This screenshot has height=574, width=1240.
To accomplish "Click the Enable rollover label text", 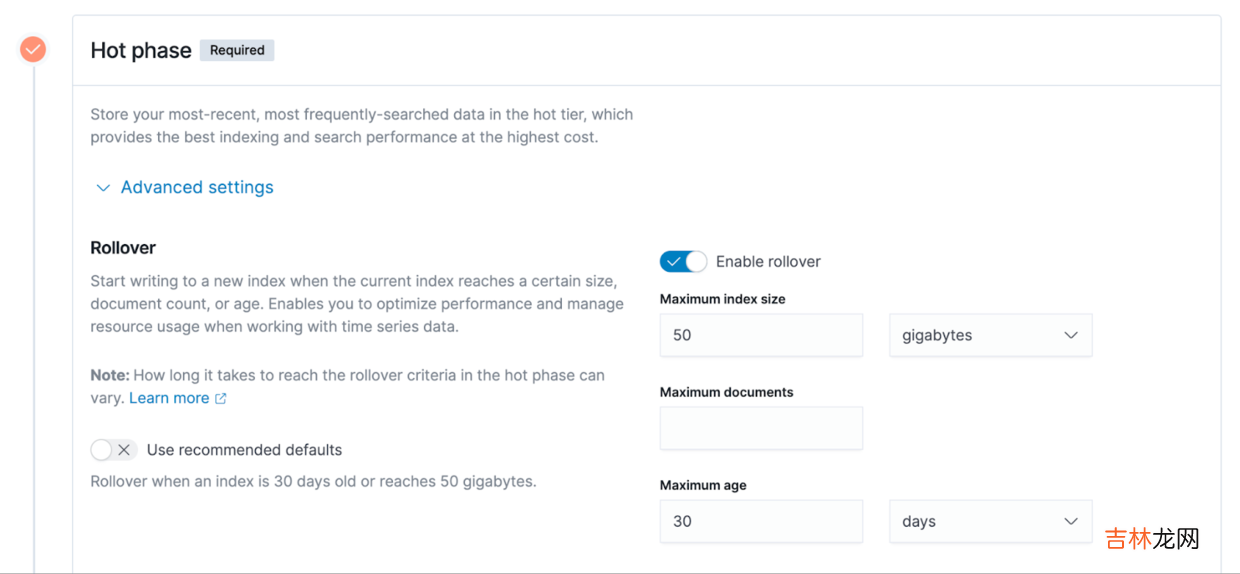I will tap(768, 262).
